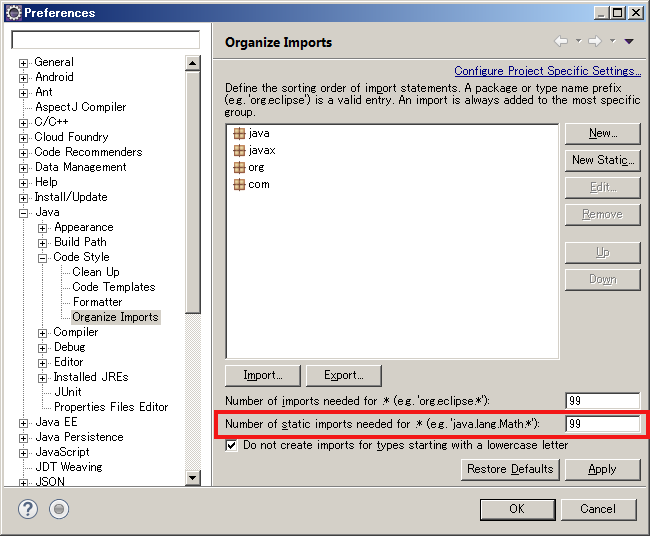Expand the Help tree node
This screenshot has width=650, height=536.
point(23,183)
